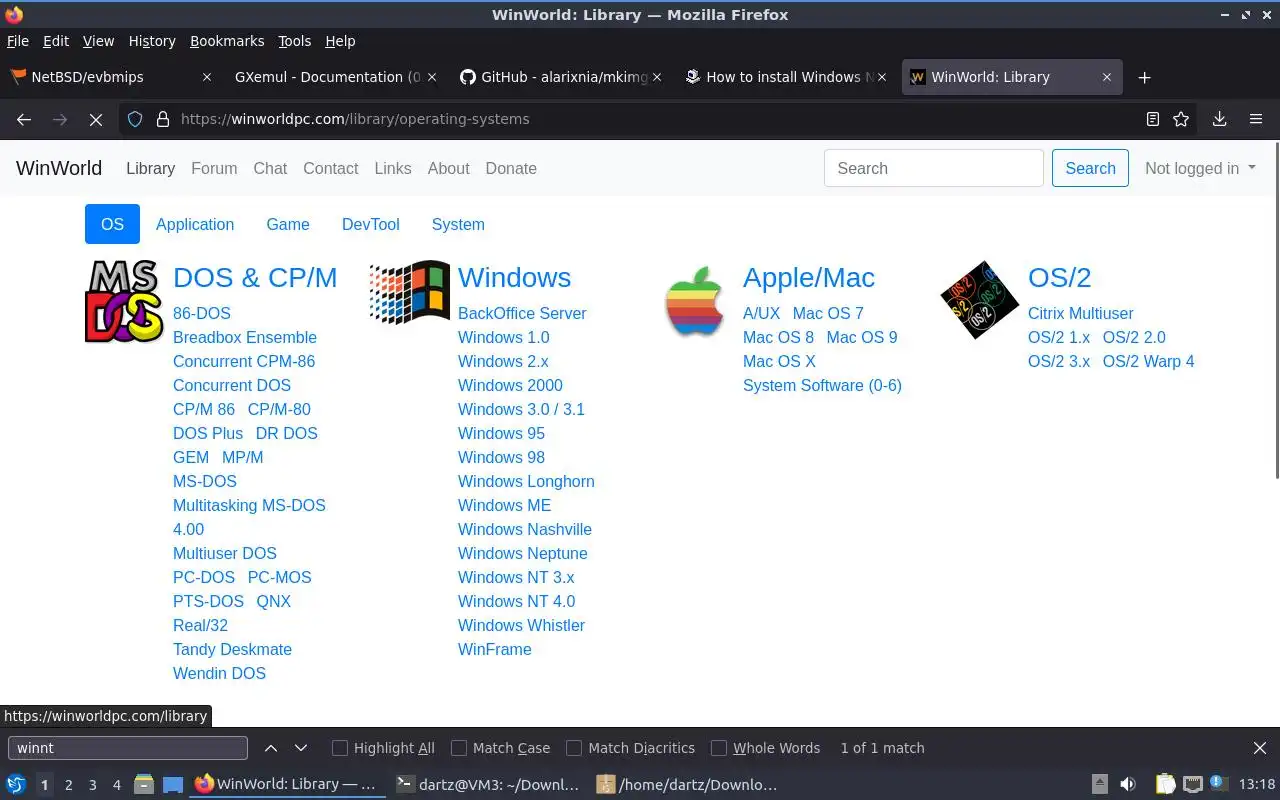Enable Highlight All checkbox
The width and height of the screenshot is (1280, 800).
pos(340,748)
